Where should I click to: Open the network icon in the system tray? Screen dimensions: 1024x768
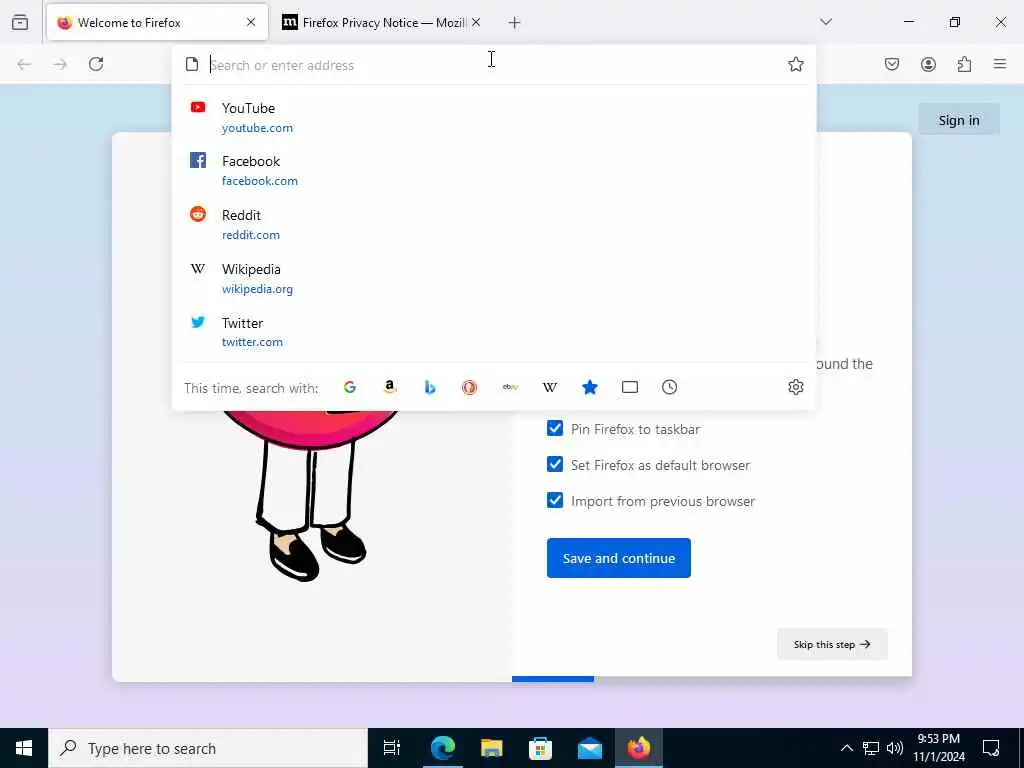871,748
